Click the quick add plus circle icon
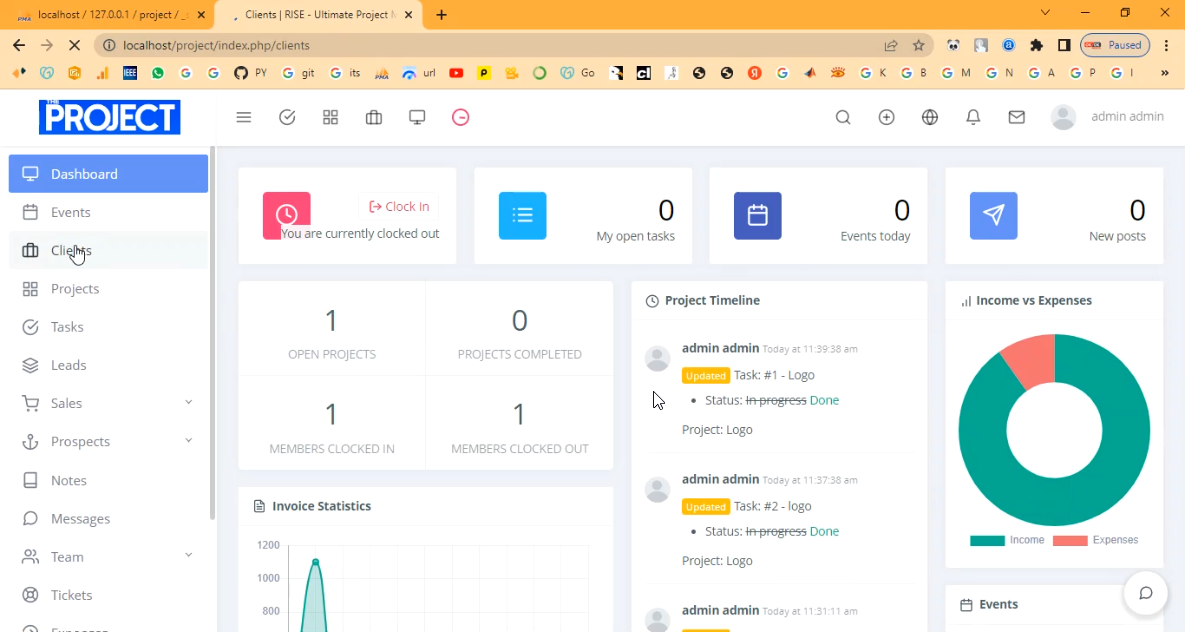This screenshot has height=632, width=1185. point(886,117)
